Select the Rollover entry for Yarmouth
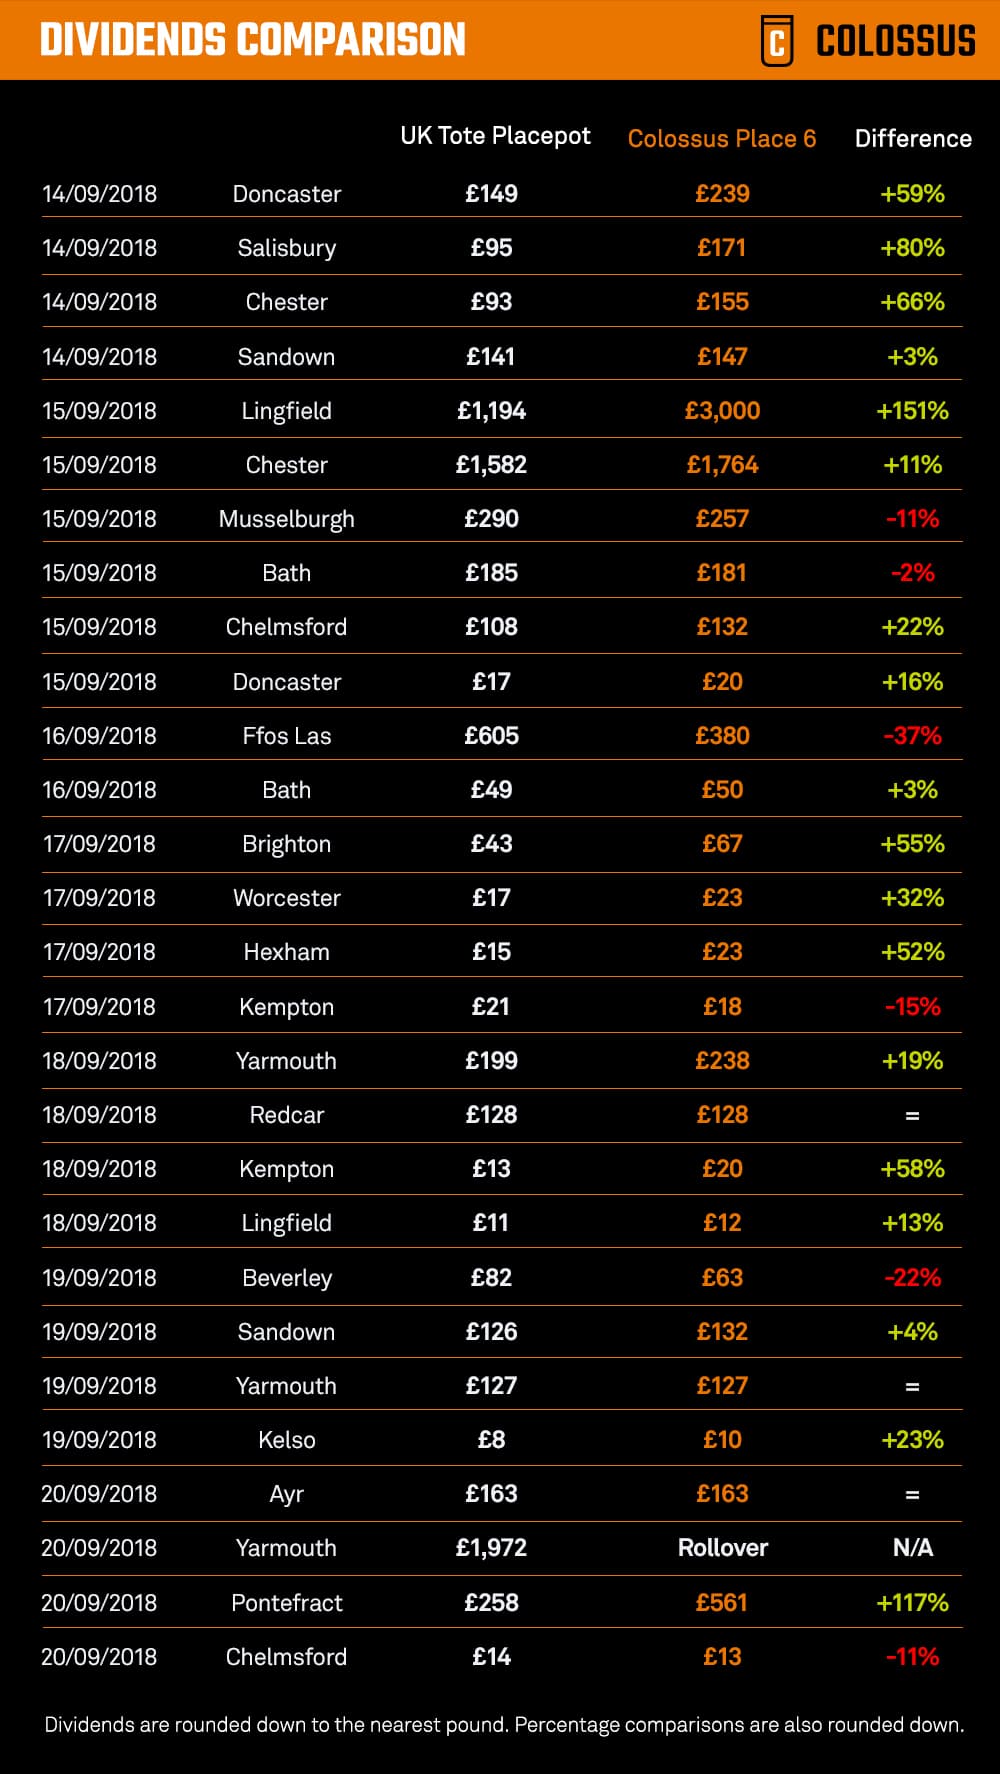The image size is (1000, 1774). coord(722,1548)
